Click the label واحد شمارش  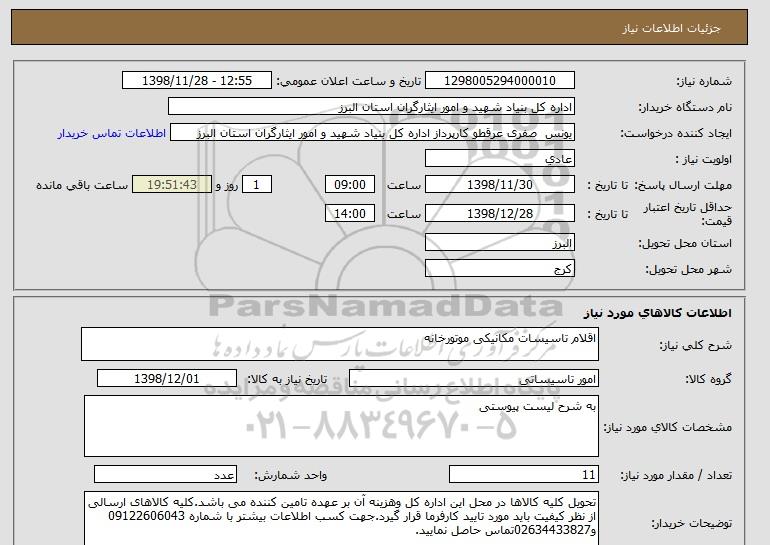pyautogui.click(x=290, y=476)
